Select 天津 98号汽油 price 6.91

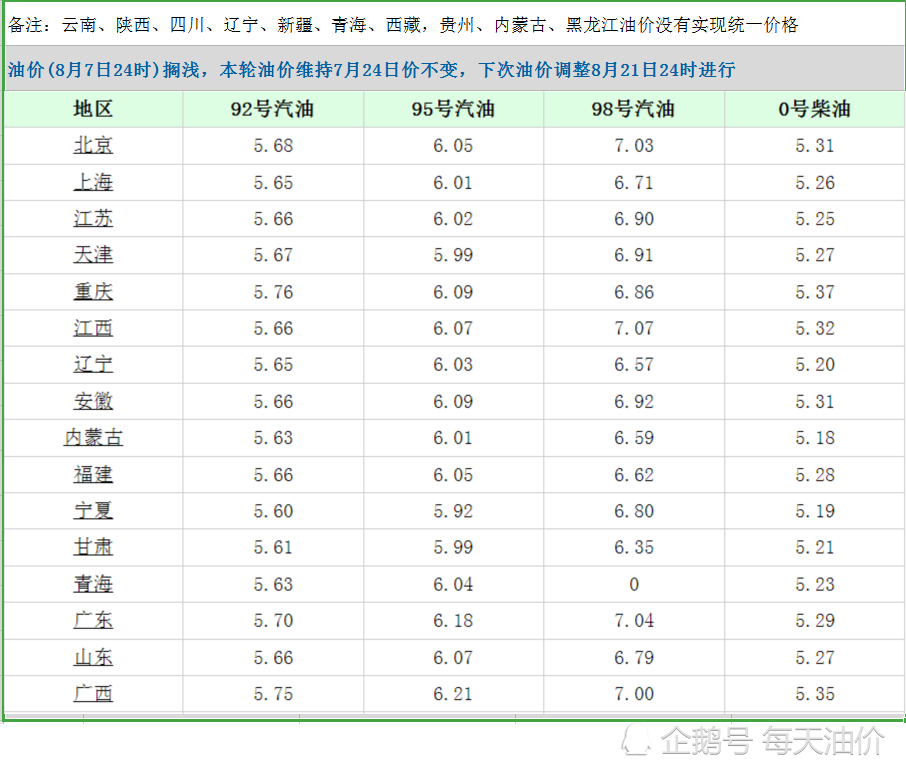(634, 255)
